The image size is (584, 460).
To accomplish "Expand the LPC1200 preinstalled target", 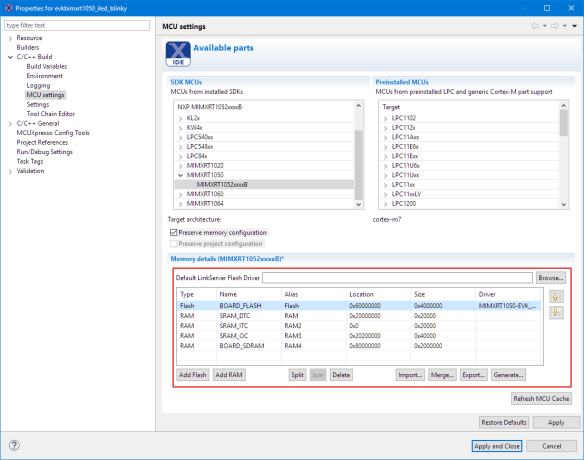I will click(385, 204).
